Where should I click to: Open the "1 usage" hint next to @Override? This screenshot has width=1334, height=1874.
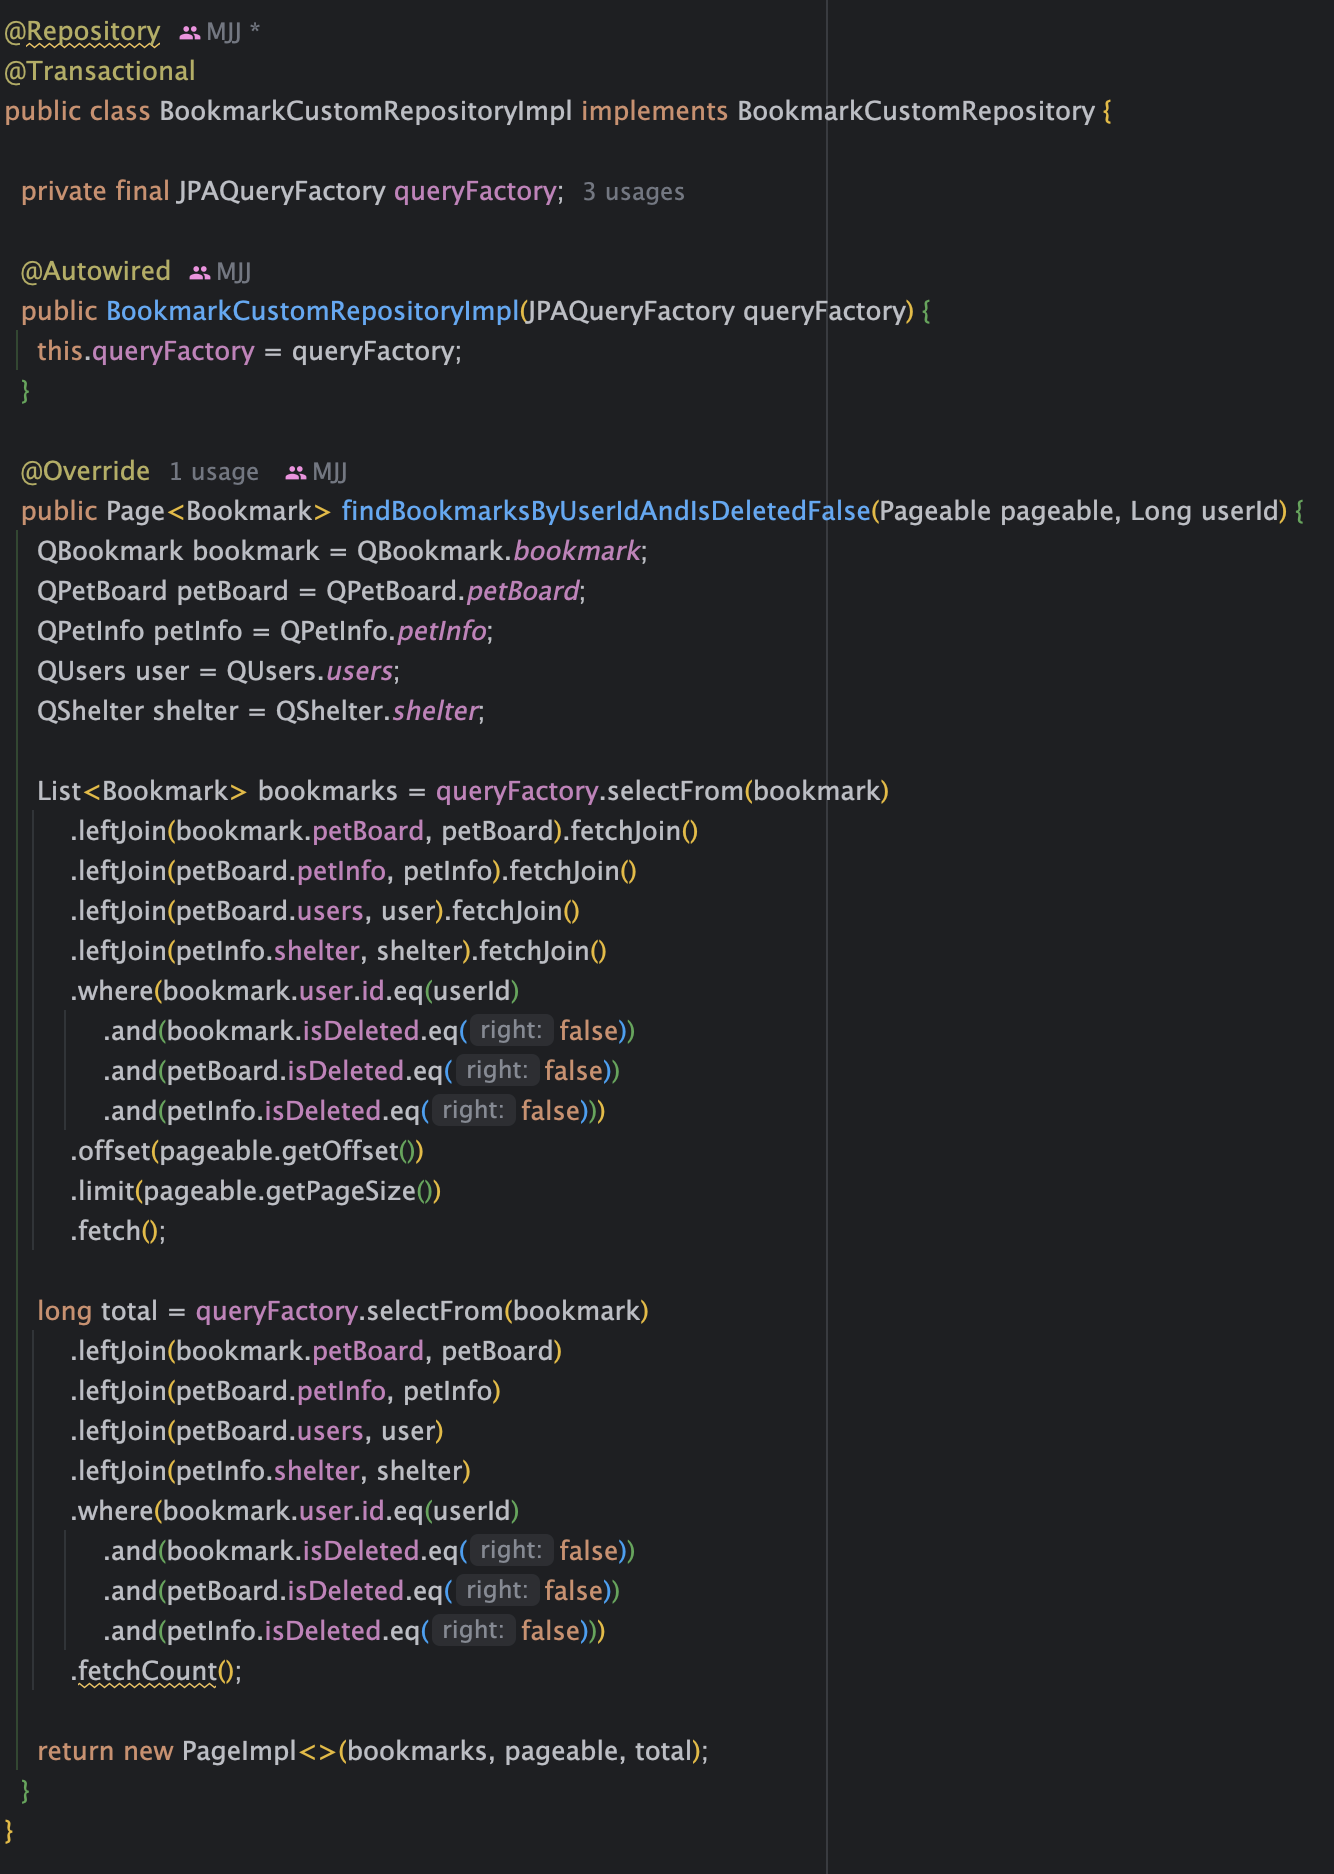(214, 472)
